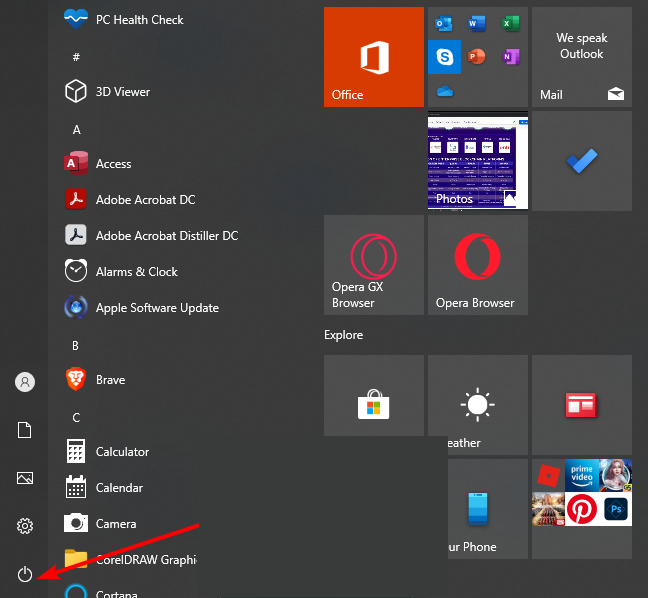Open the Microsoft To Do checkmark tile
This screenshot has height=598, width=648.
(582, 161)
